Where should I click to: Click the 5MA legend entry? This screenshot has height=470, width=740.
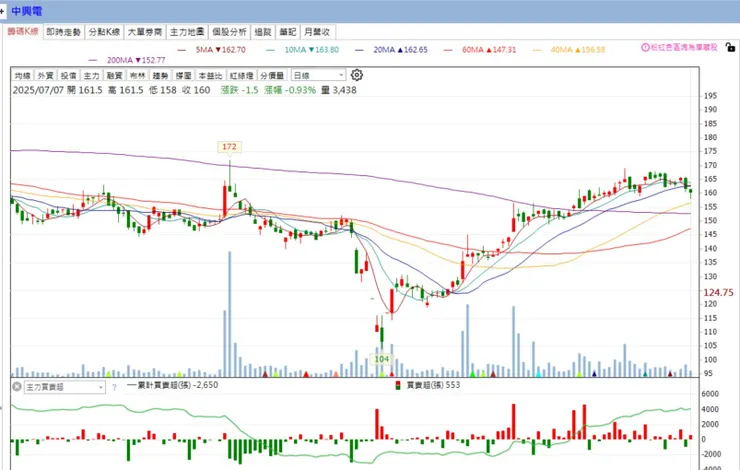coord(211,50)
